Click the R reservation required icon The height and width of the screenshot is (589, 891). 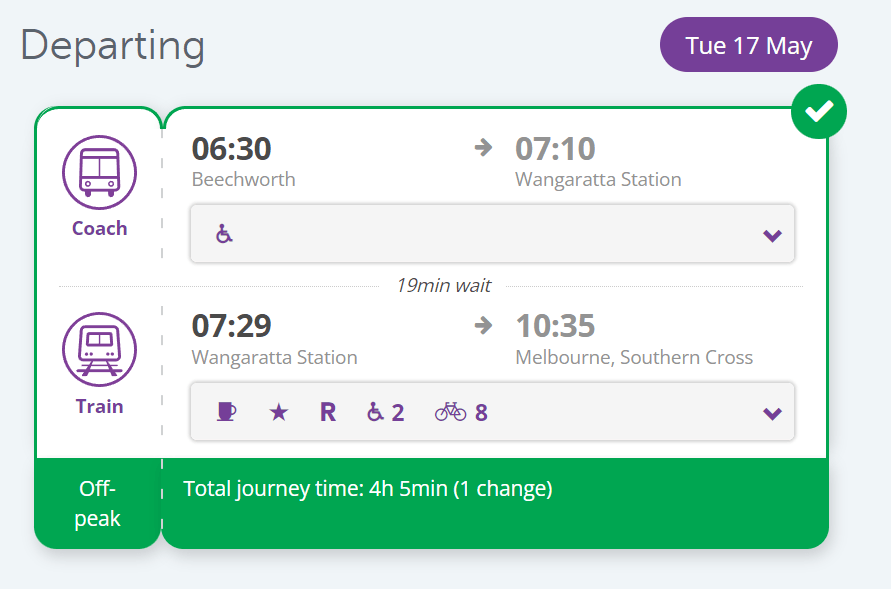point(328,412)
